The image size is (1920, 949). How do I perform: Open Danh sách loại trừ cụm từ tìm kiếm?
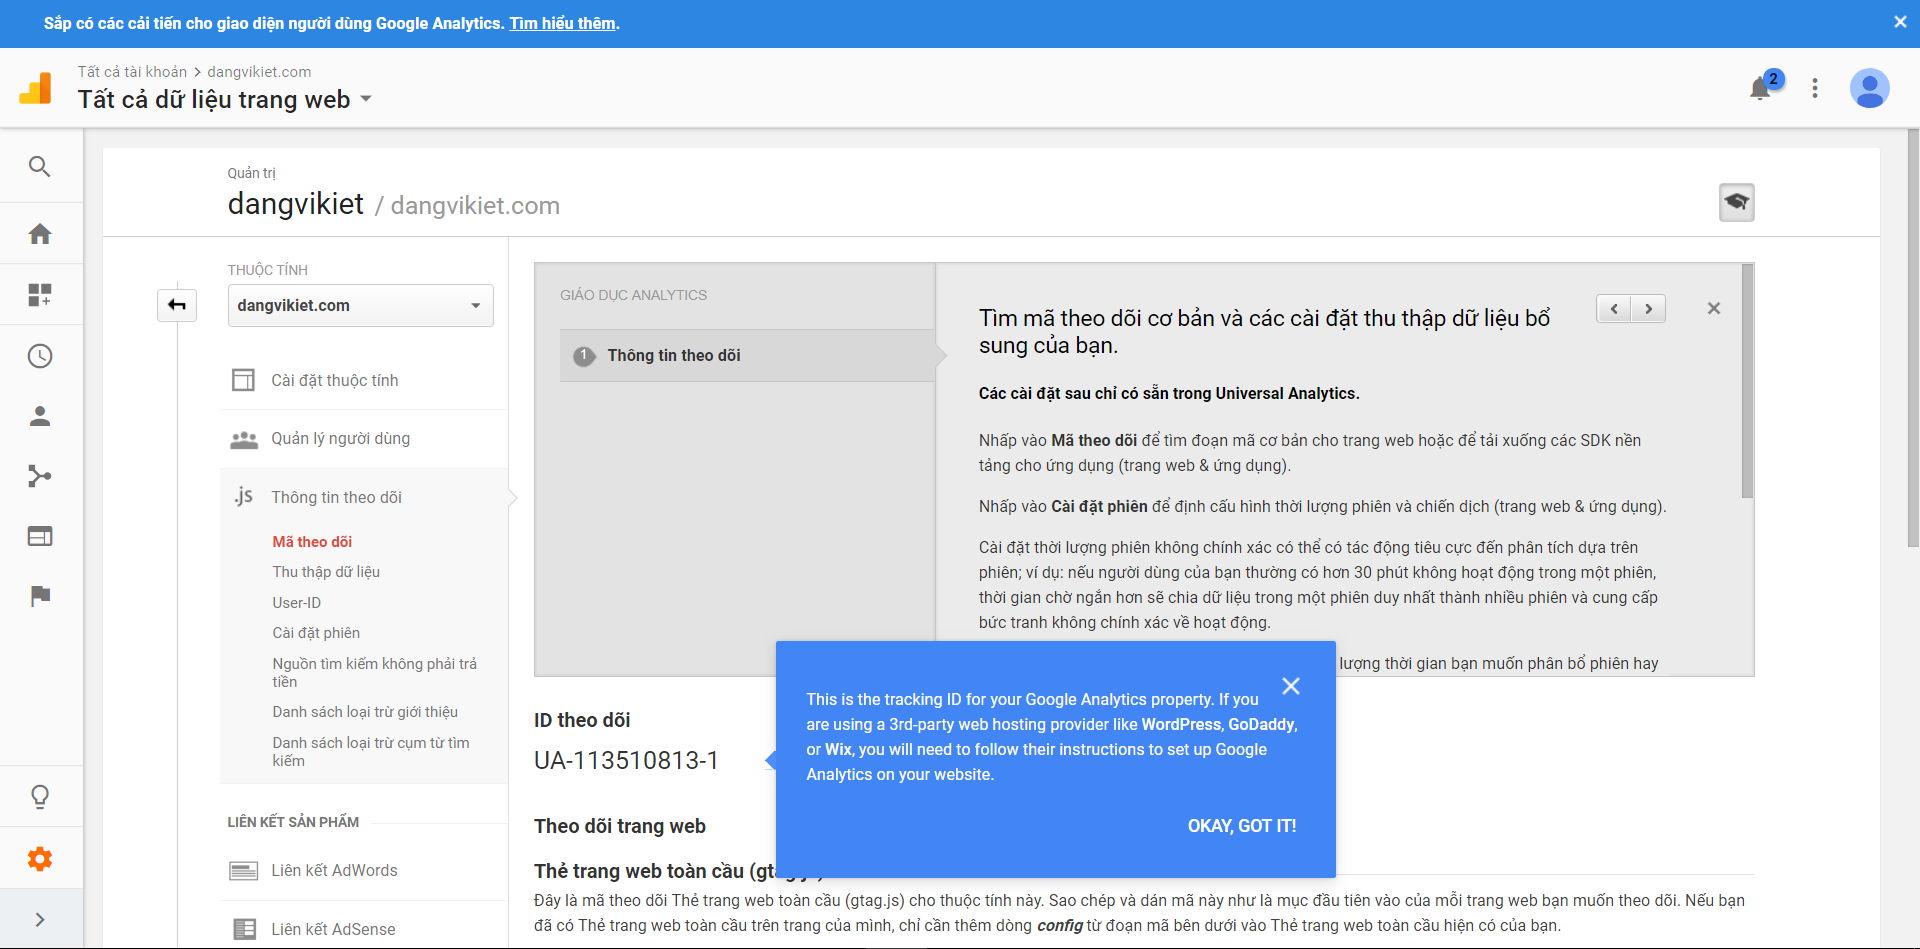point(371,751)
